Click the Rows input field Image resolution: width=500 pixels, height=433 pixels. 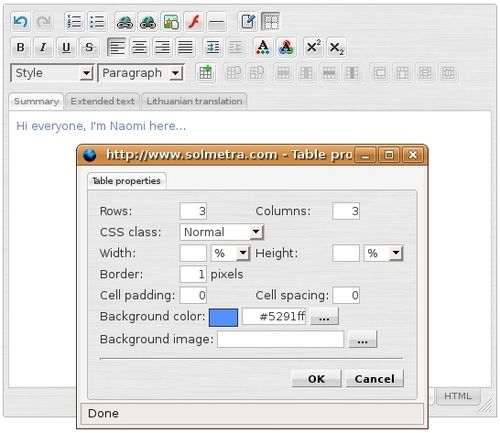193,211
